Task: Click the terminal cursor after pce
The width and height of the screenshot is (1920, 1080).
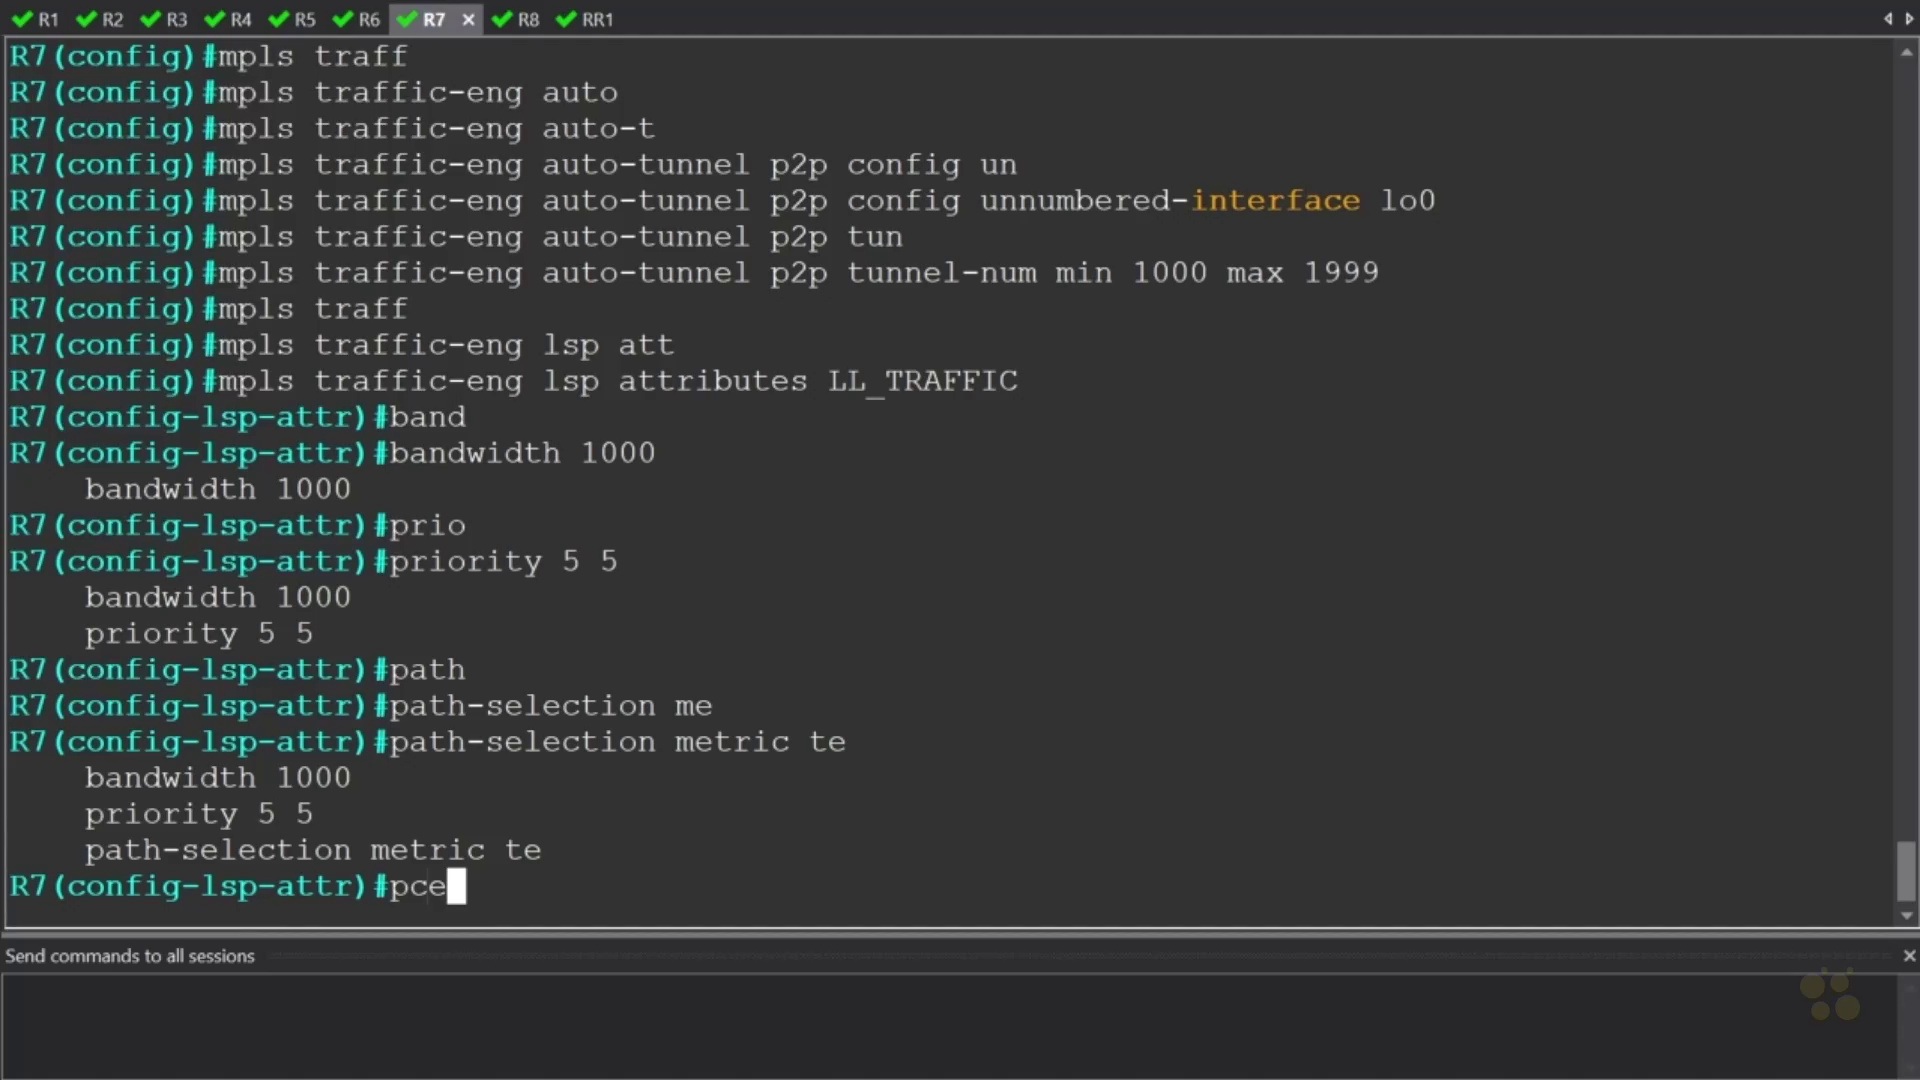Action: (456, 886)
